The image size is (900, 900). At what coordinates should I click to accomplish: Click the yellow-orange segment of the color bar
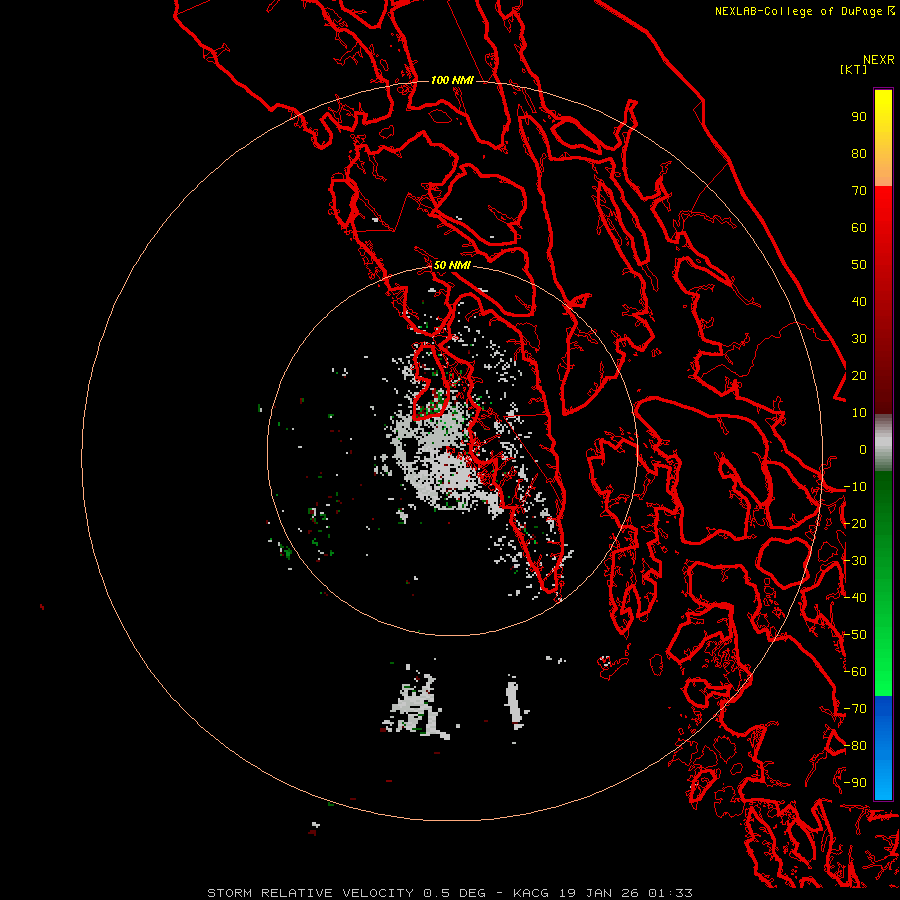click(x=883, y=138)
